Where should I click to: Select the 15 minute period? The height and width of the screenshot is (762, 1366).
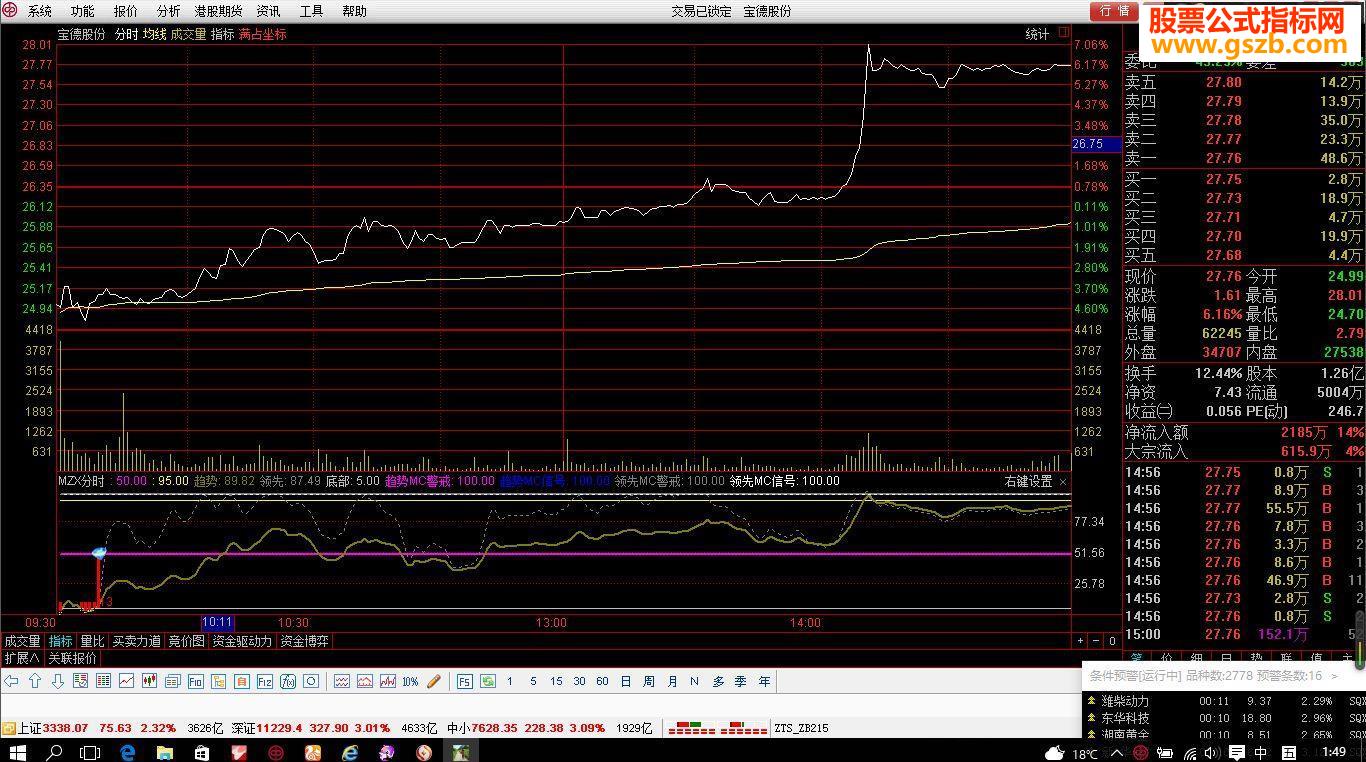tap(556, 681)
